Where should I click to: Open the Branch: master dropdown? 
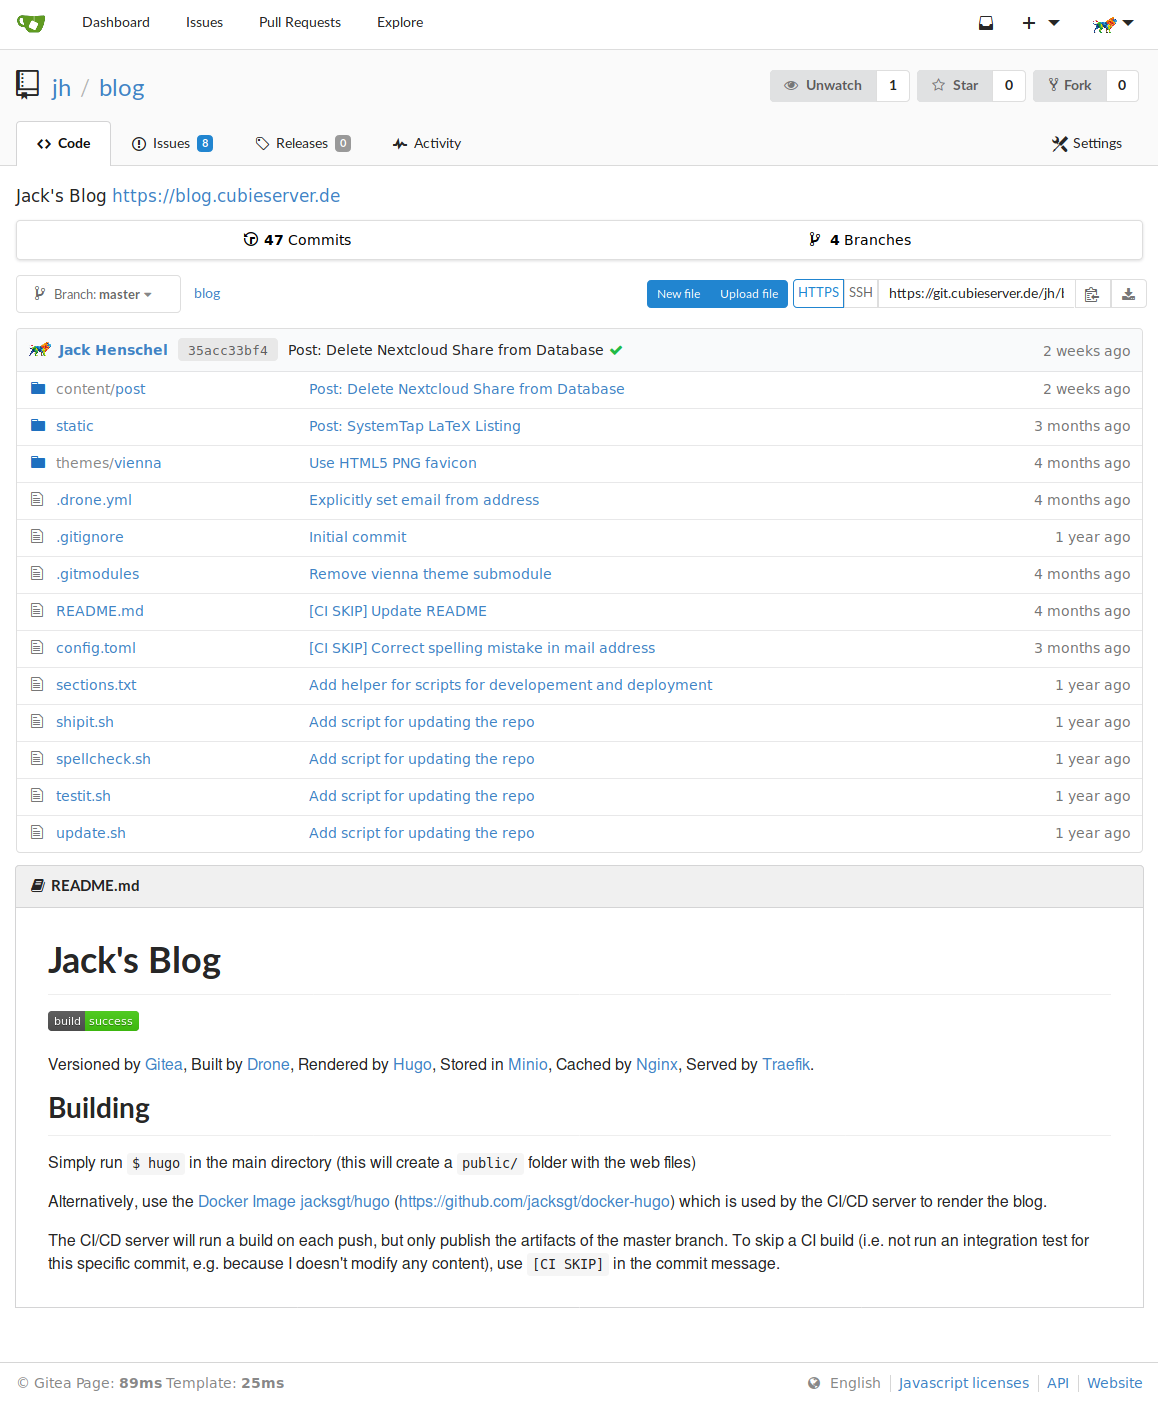click(x=97, y=293)
